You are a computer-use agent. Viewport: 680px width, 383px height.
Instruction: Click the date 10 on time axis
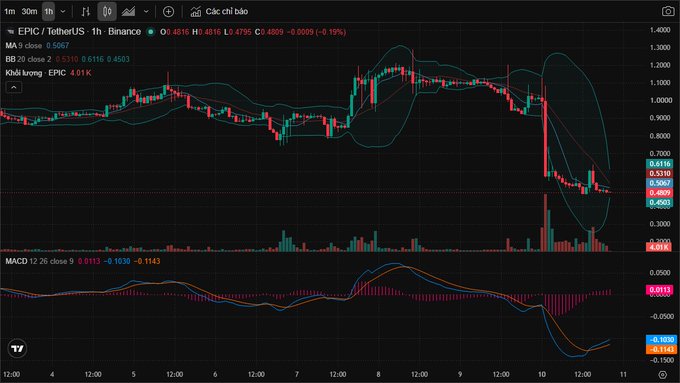(x=542, y=374)
